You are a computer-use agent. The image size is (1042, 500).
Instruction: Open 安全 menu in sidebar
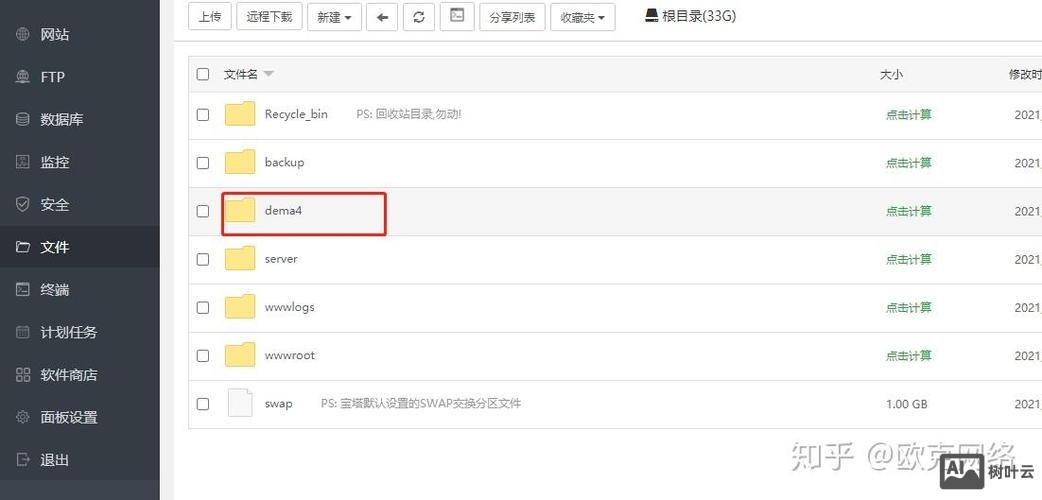(80, 205)
